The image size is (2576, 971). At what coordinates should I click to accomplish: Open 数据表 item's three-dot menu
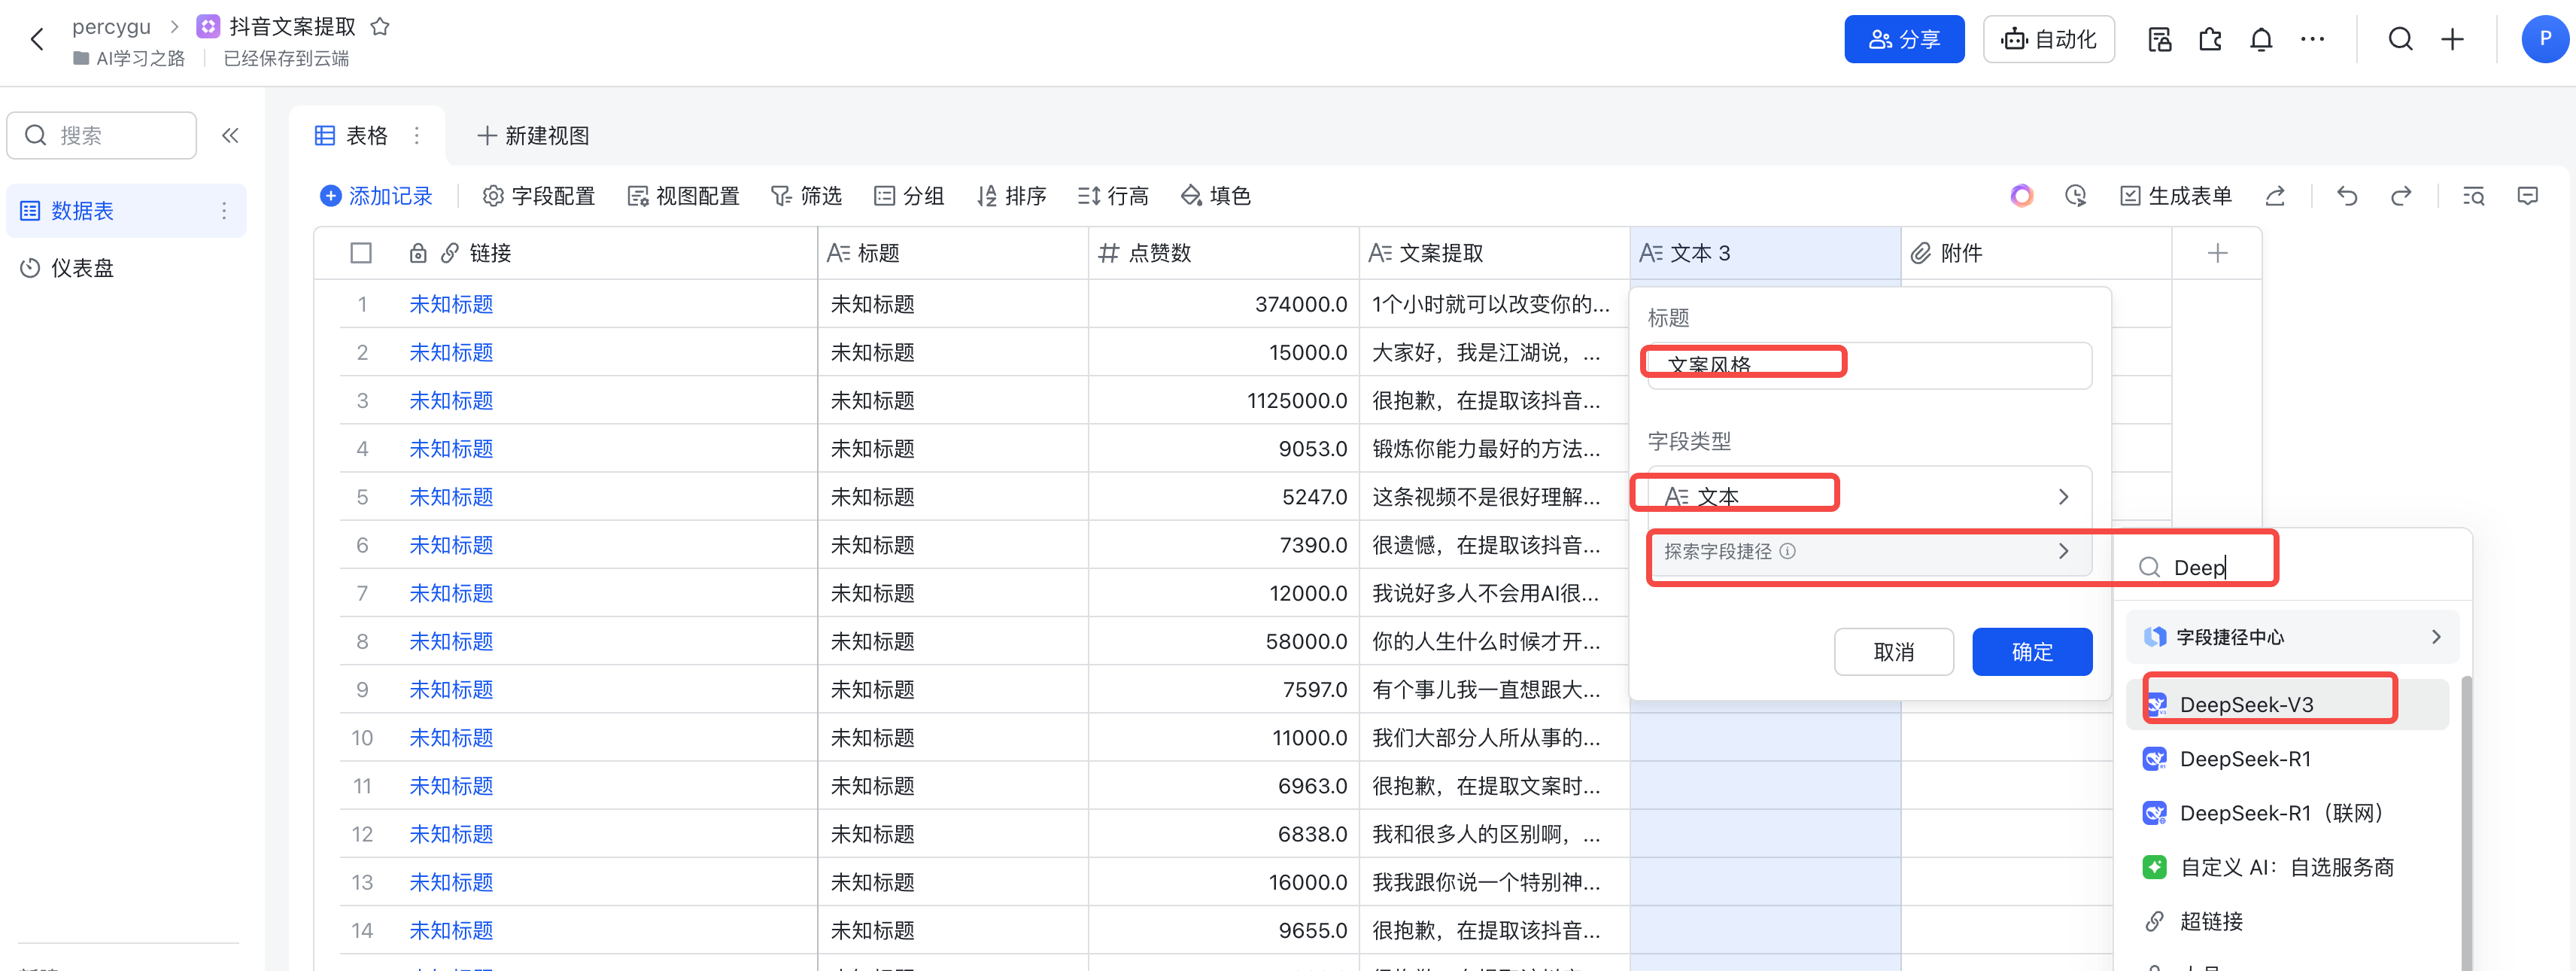pos(224,210)
